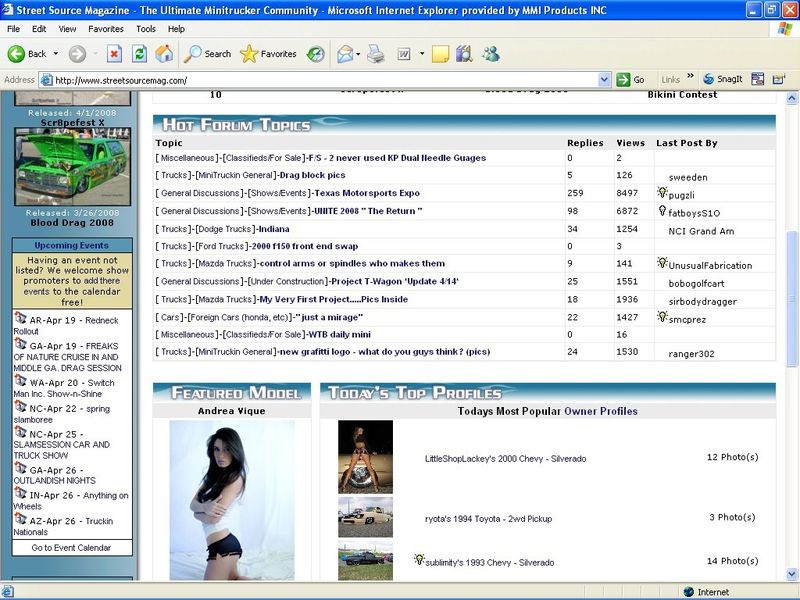This screenshot has height=600, width=800.
Task: Click the Owner Profiles link
Action: click(601, 411)
